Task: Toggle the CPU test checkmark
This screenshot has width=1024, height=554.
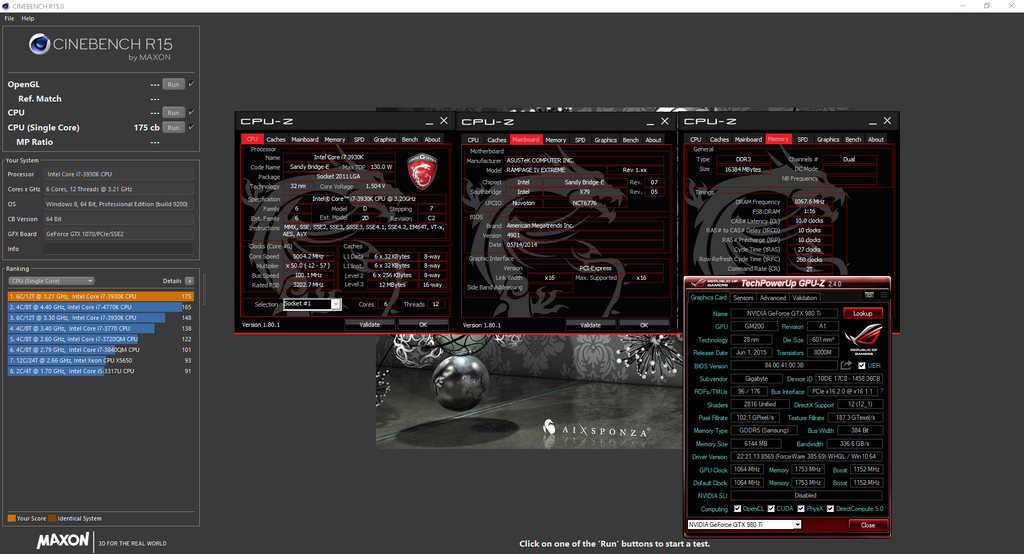Action: (191, 112)
